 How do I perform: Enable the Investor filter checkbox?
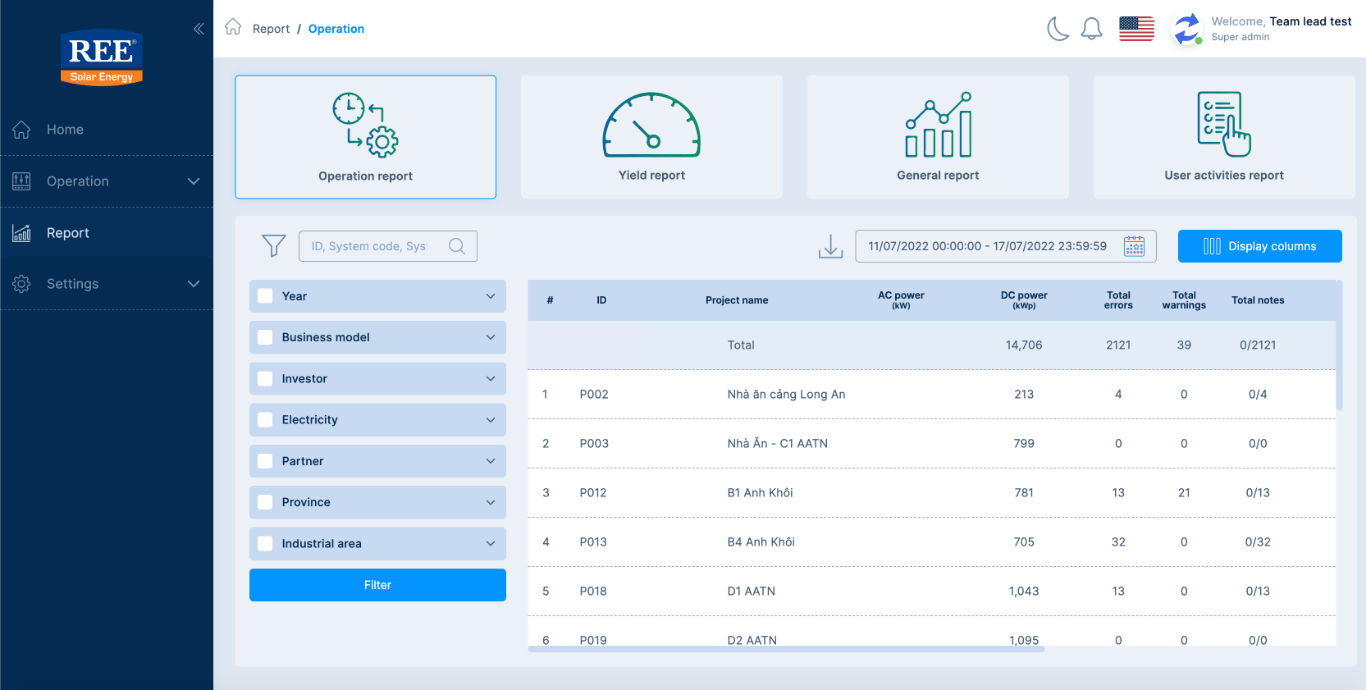(265, 379)
